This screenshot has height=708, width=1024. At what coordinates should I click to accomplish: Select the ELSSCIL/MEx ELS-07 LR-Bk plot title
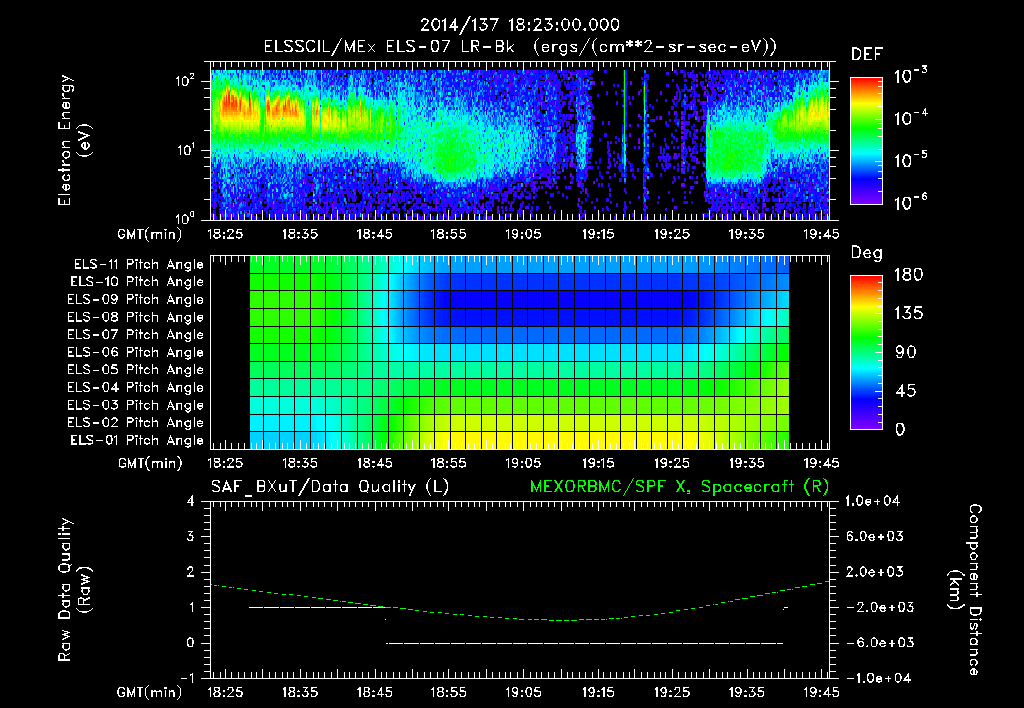coord(520,47)
